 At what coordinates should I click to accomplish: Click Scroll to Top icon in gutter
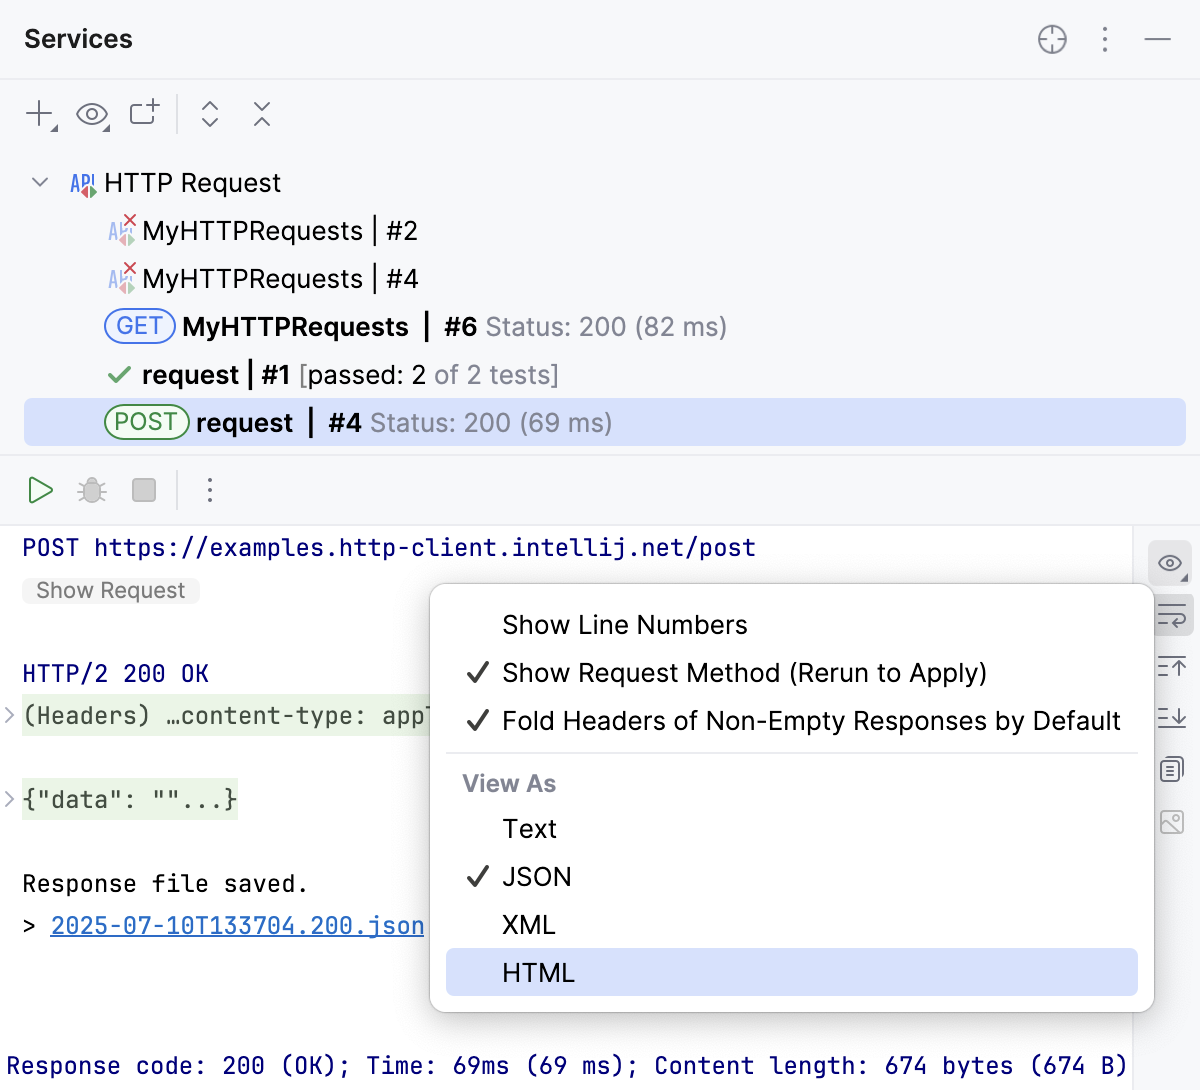coord(1171,666)
